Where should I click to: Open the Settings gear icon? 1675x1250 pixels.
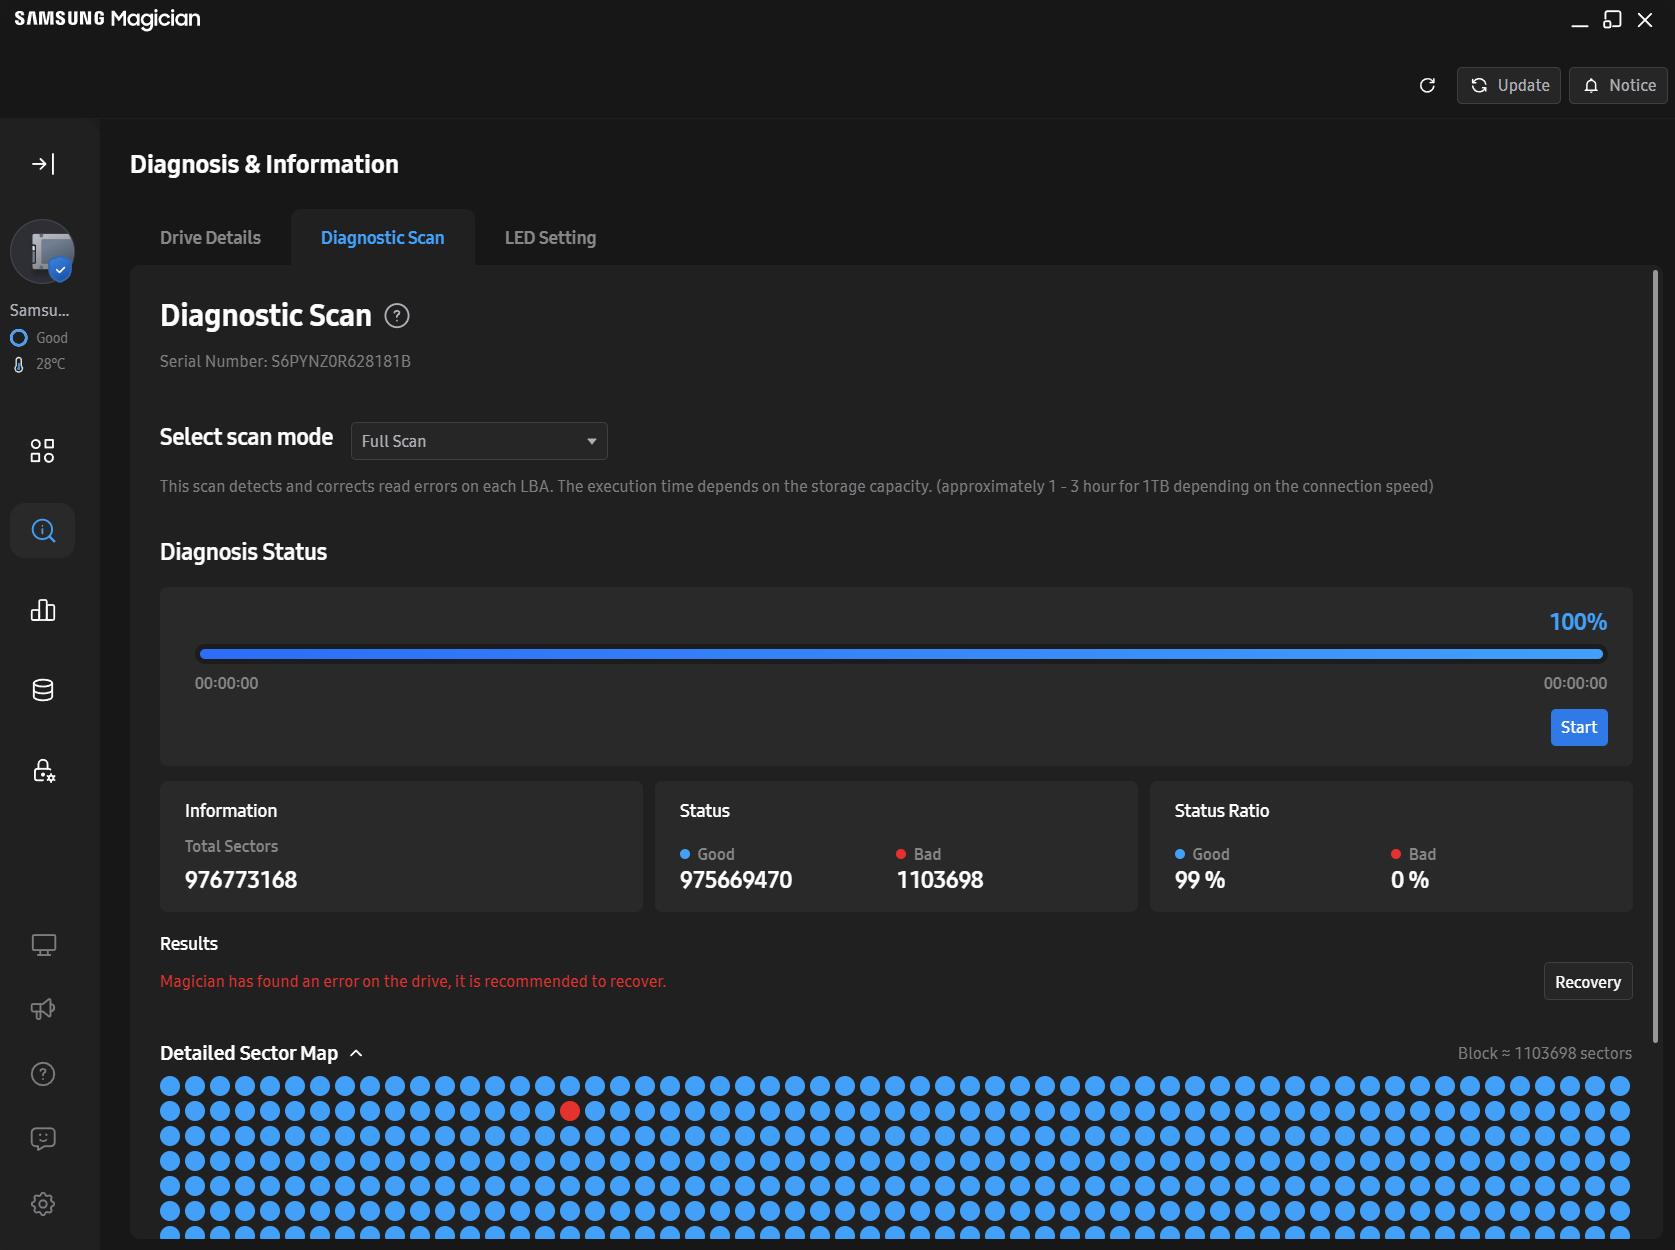click(x=42, y=1204)
